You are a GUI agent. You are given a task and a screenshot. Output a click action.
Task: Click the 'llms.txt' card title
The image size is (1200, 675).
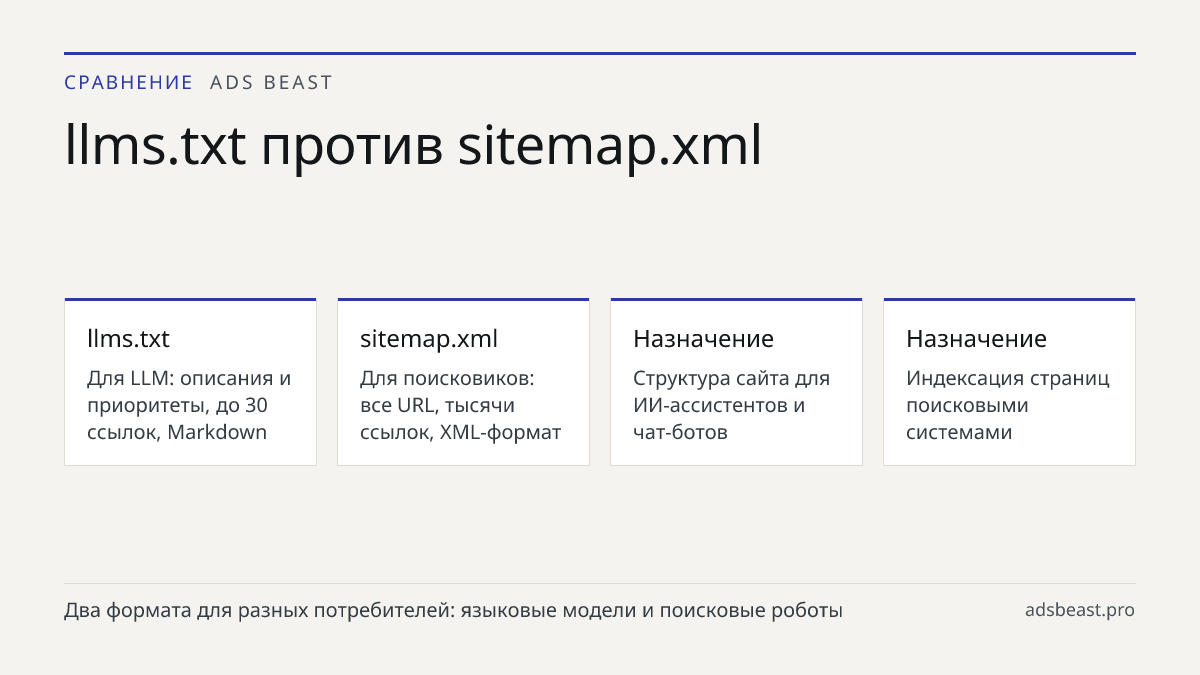coord(128,338)
